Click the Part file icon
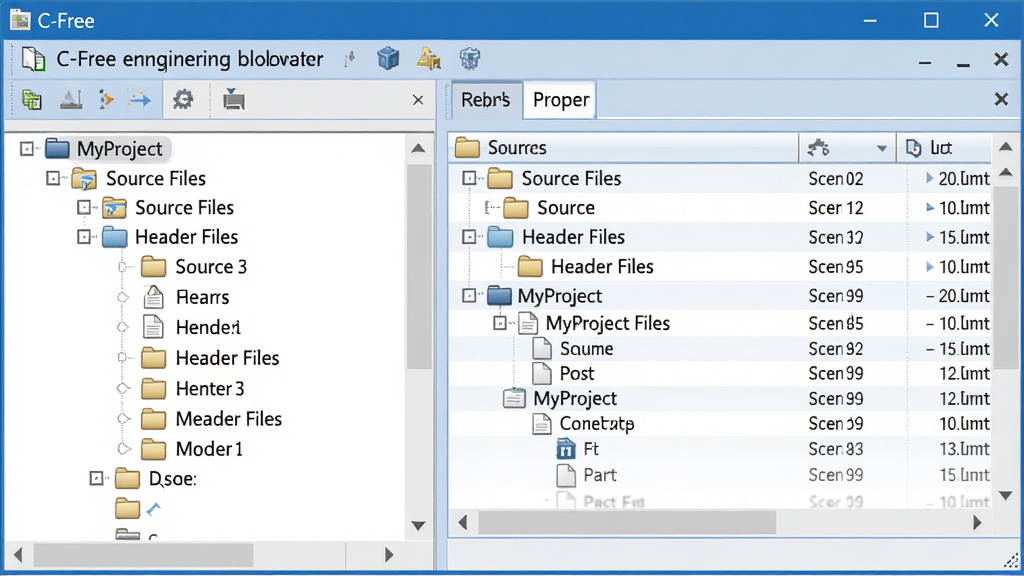 coord(566,475)
